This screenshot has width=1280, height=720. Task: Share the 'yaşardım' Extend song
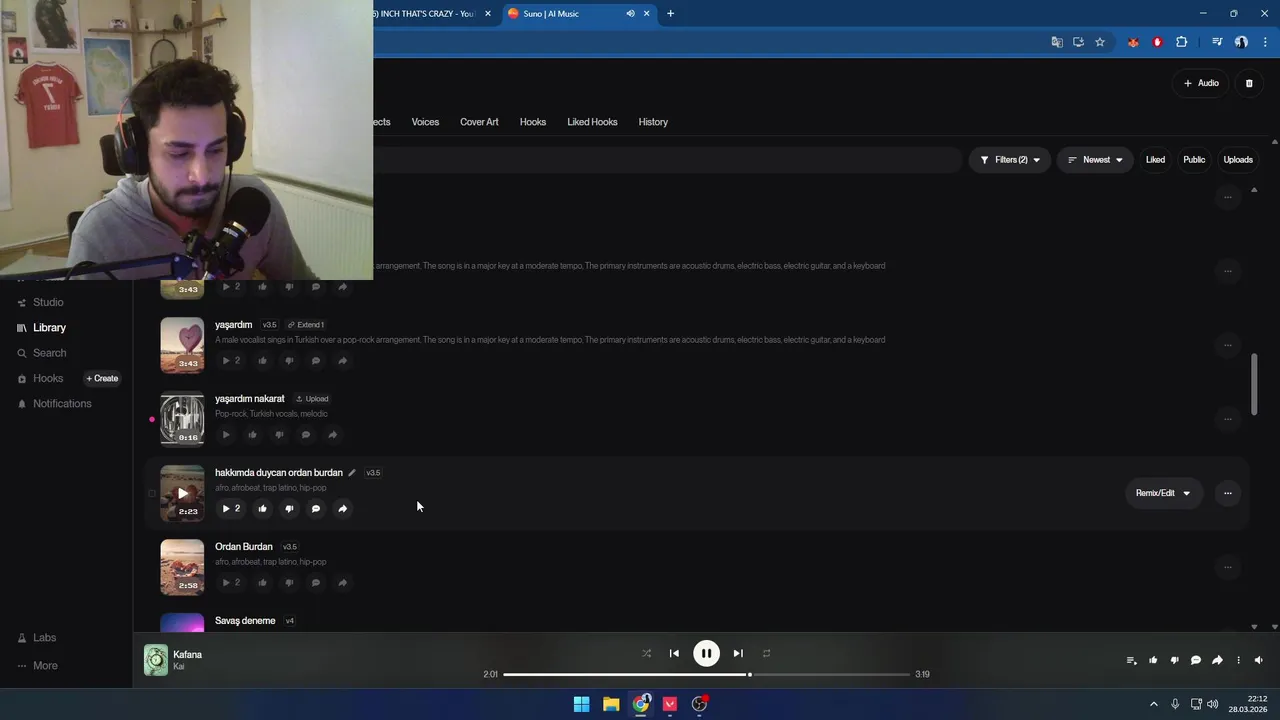click(342, 361)
